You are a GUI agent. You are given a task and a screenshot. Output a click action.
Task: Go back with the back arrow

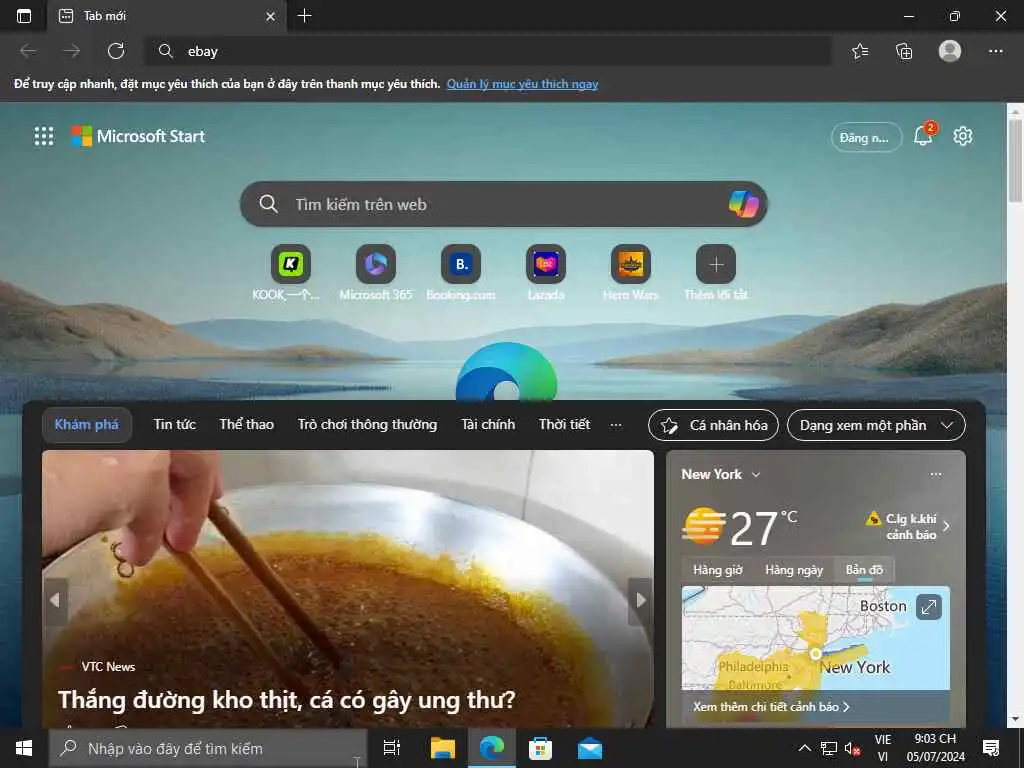pyautogui.click(x=28, y=51)
